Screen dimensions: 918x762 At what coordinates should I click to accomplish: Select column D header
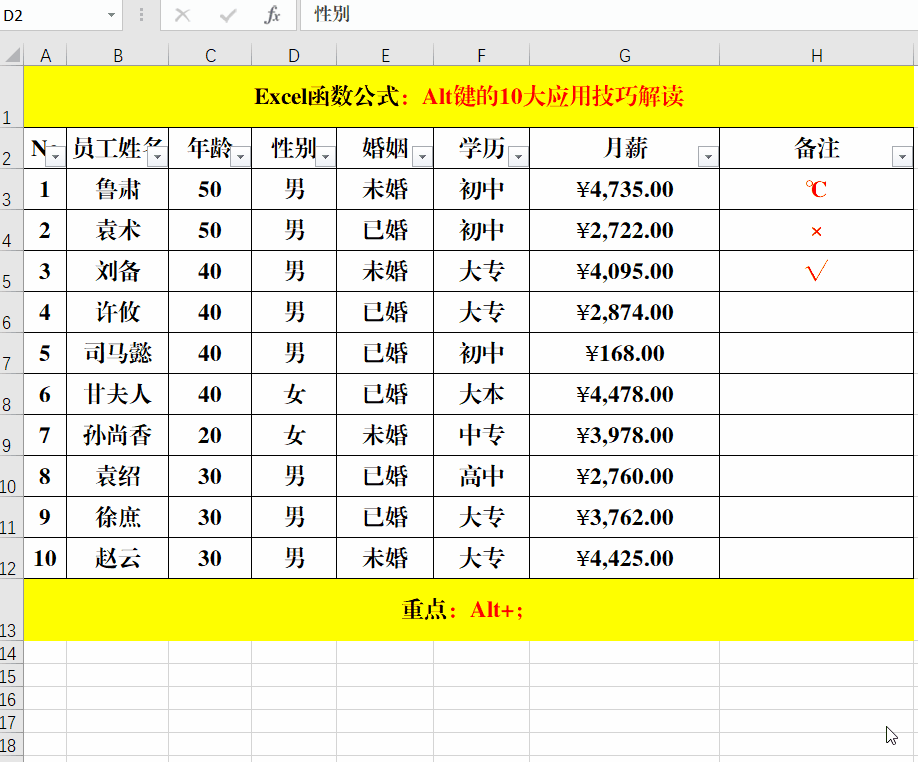(x=294, y=56)
